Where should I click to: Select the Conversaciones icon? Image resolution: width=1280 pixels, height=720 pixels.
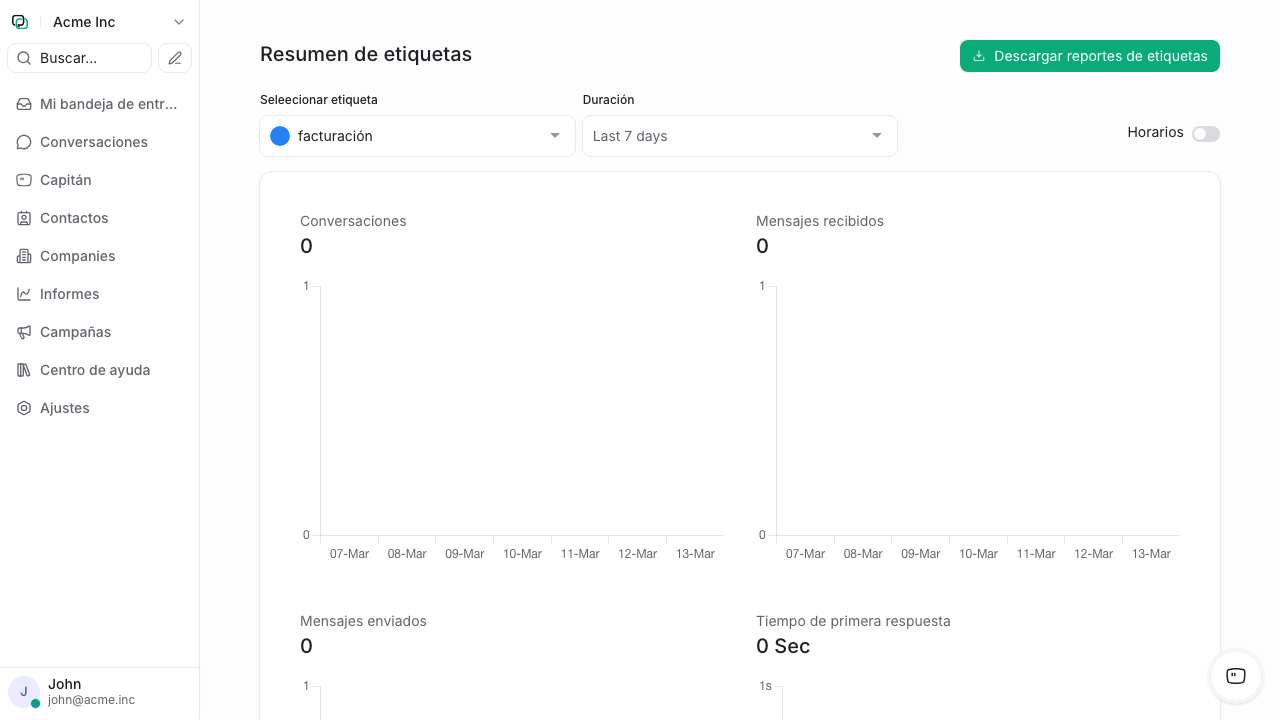[x=23, y=142]
